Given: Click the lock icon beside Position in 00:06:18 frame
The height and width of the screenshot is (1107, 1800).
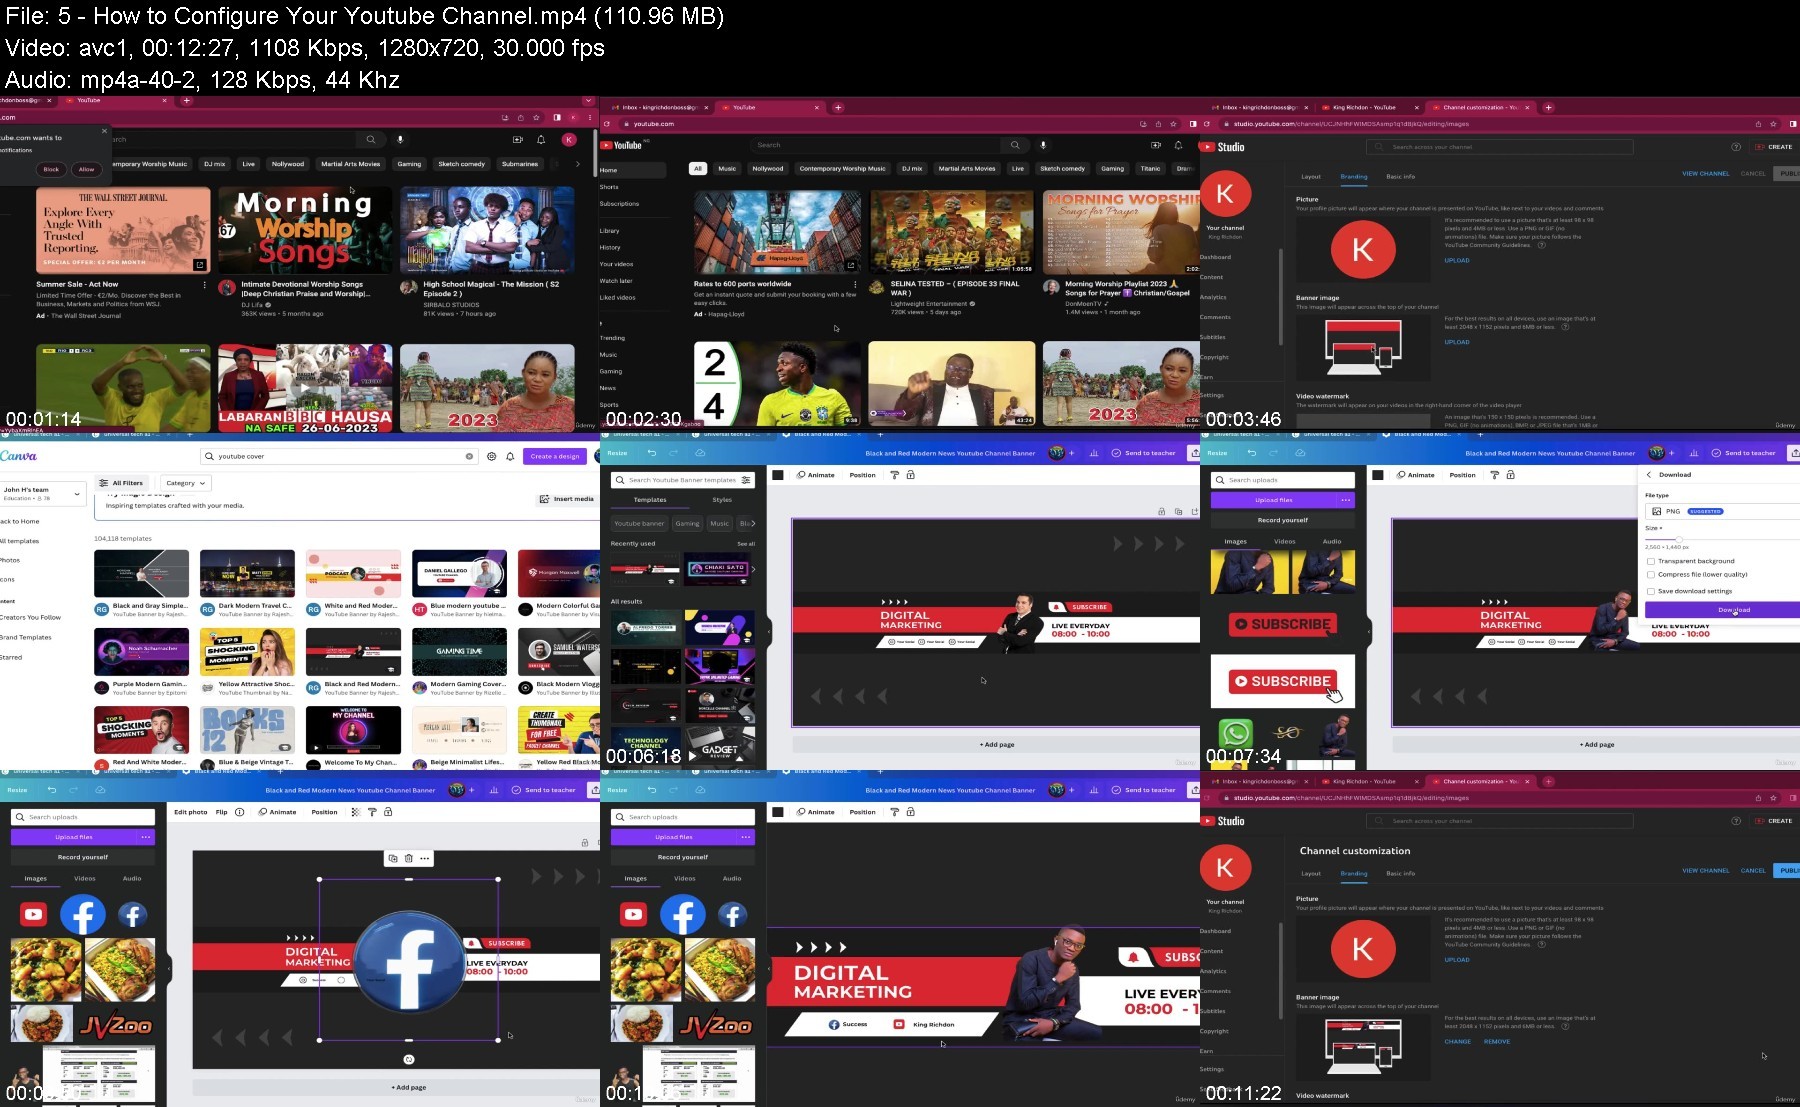Looking at the screenshot, I should 911,475.
